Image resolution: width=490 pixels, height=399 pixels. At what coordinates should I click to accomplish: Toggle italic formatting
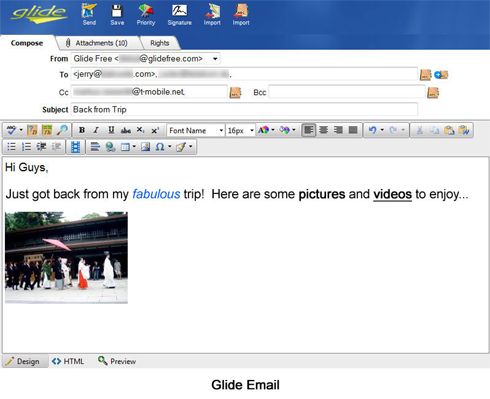pos(96,130)
